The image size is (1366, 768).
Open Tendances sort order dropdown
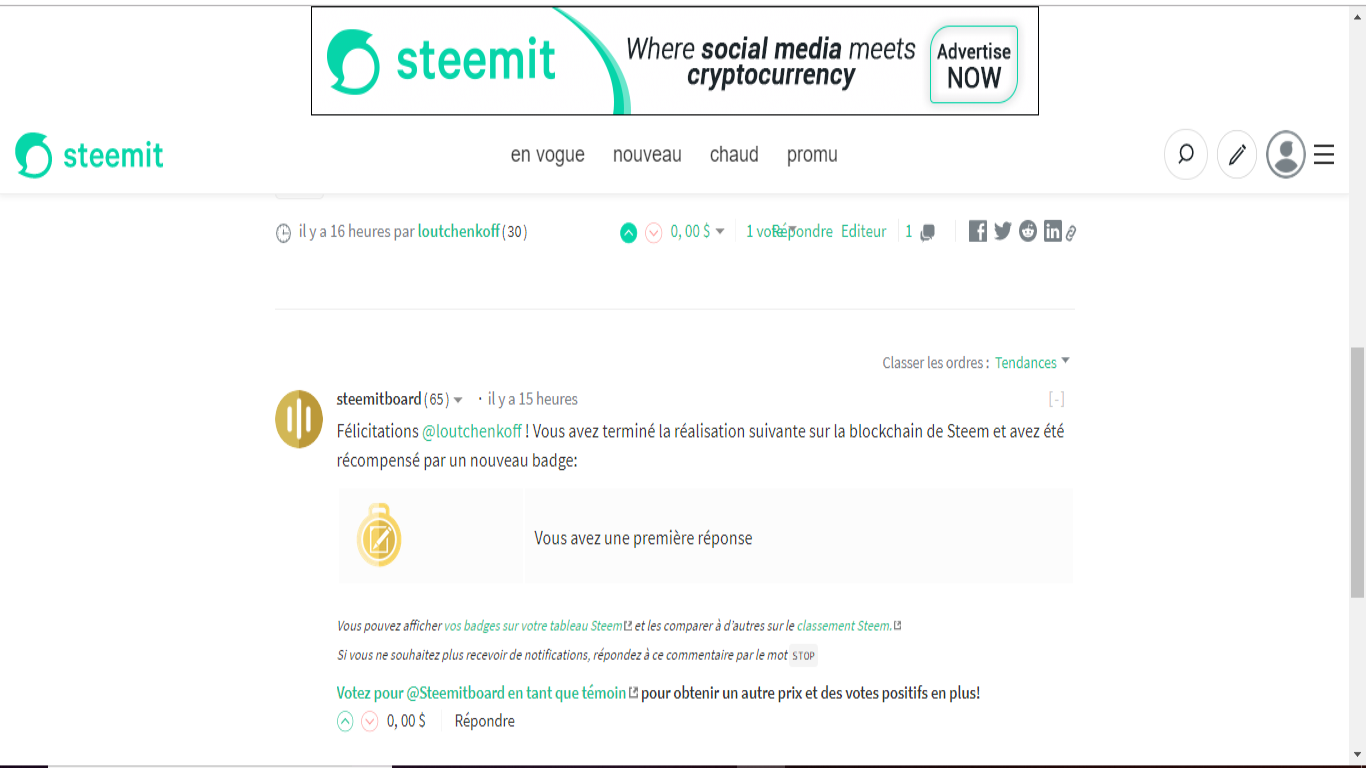[x=1032, y=362]
